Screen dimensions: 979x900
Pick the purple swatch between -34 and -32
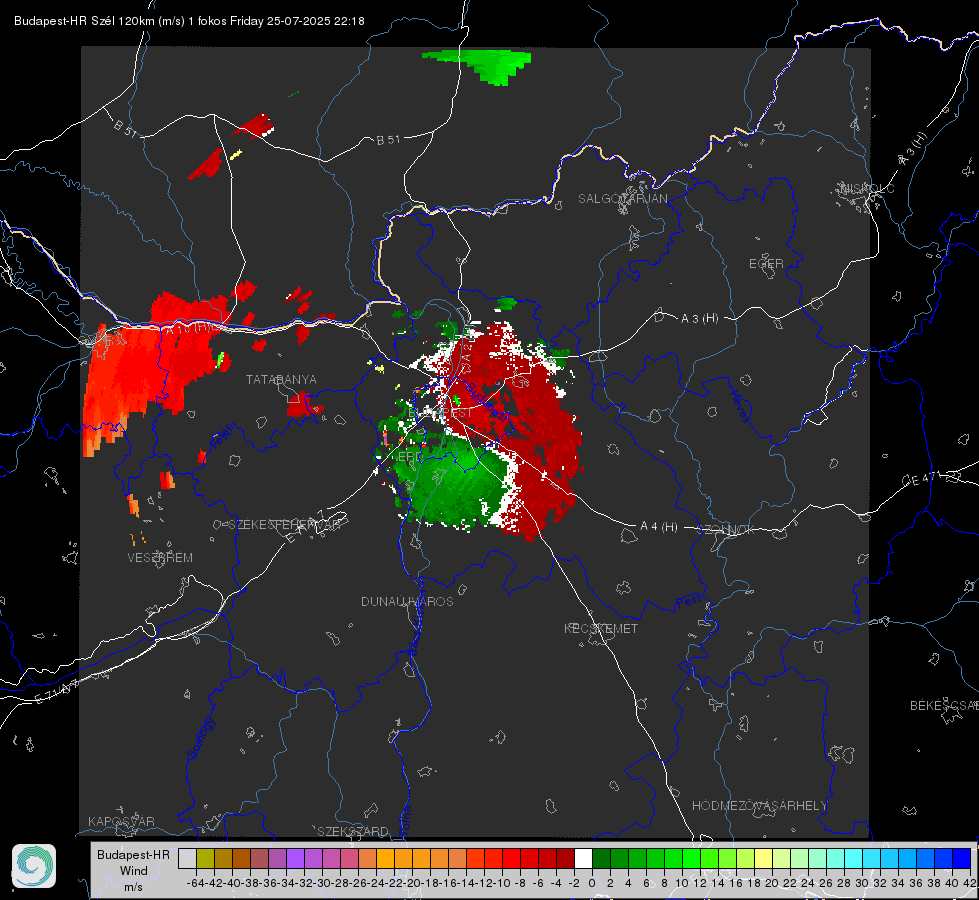295,858
